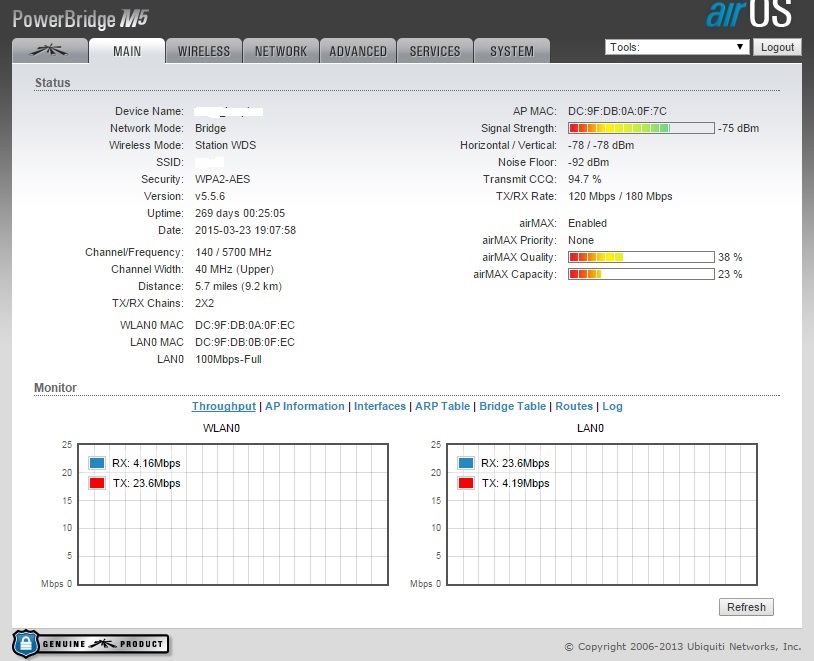Open AP Information link
Image resolution: width=814 pixels, height=661 pixels.
coord(305,407)
